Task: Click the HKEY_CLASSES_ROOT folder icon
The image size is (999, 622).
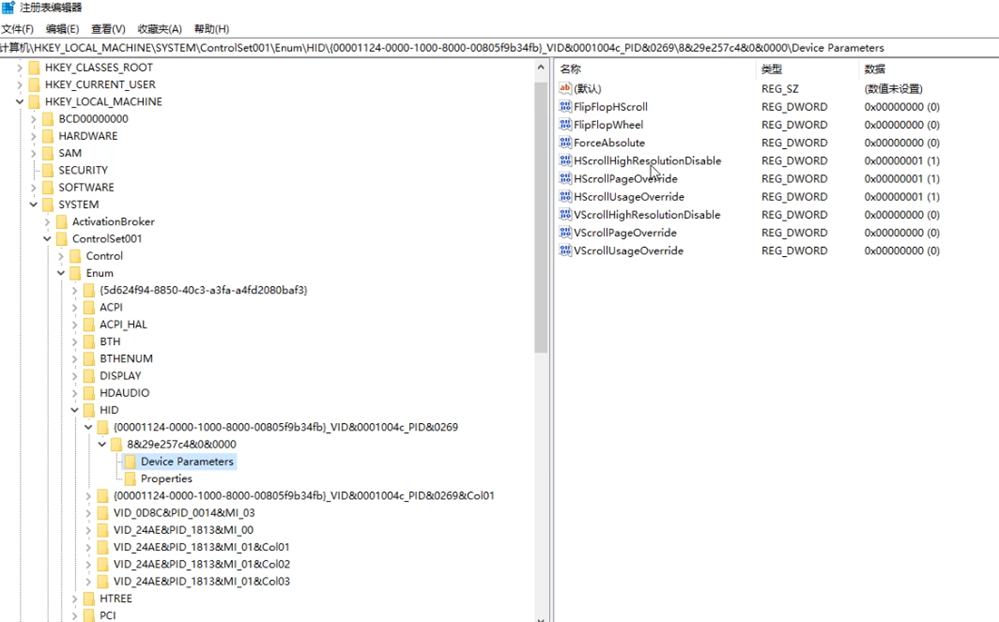Action: click(x=34, y=68)
